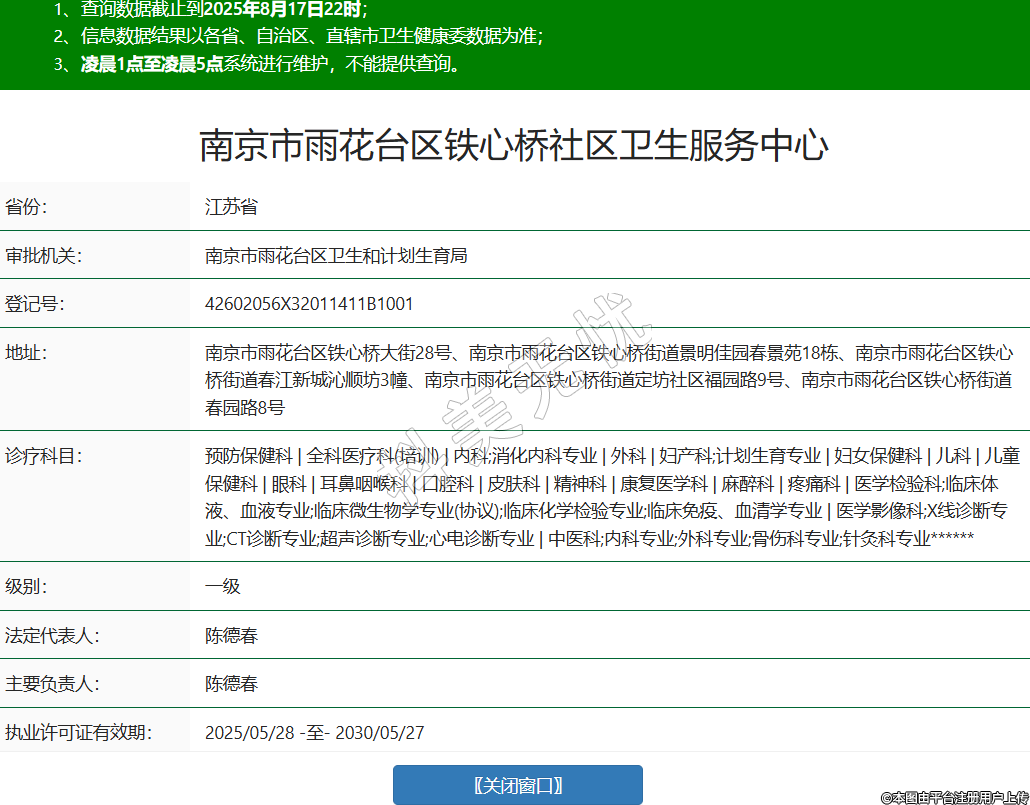Click the license validity dates 2025/05/28 to 2030/05/27
This screenshot has width=1030, height=805.
tap(314, 733)
